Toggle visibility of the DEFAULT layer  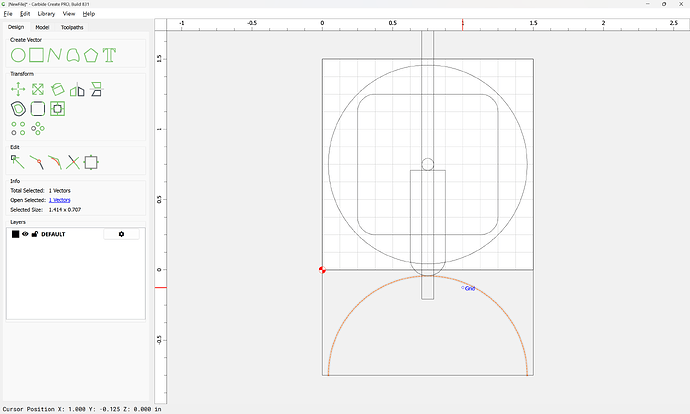point(25,234)
